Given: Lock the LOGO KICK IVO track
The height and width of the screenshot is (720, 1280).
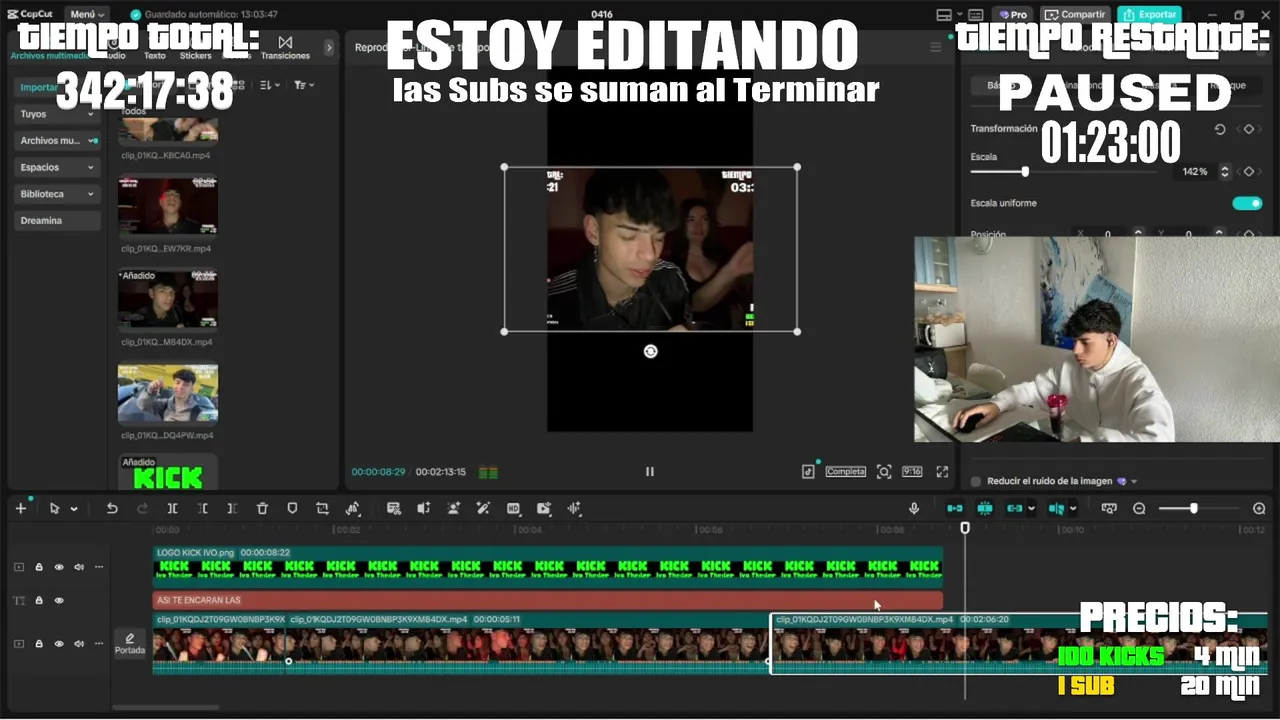Looking at the screenshot, I should (39, 567).
